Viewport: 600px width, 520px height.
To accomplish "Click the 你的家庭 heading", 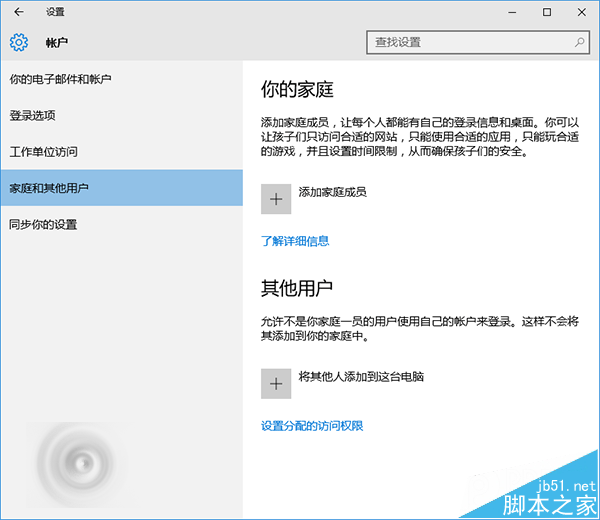I will point(297,90).
